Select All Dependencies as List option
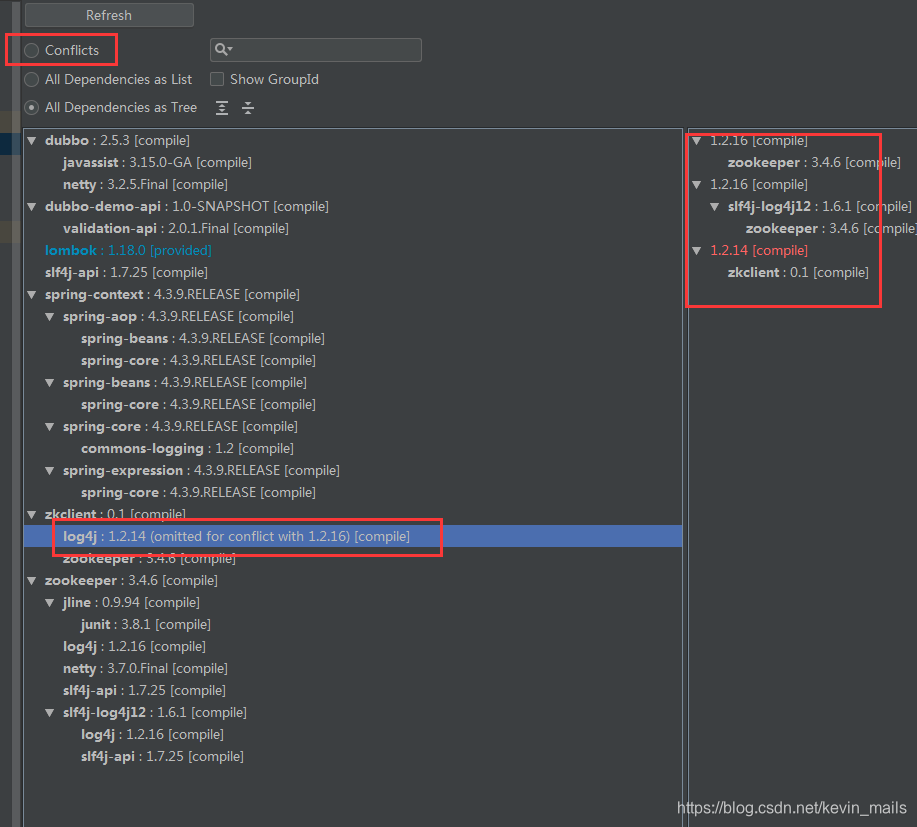This screenshot has width=917, height=827. (32, 80)
